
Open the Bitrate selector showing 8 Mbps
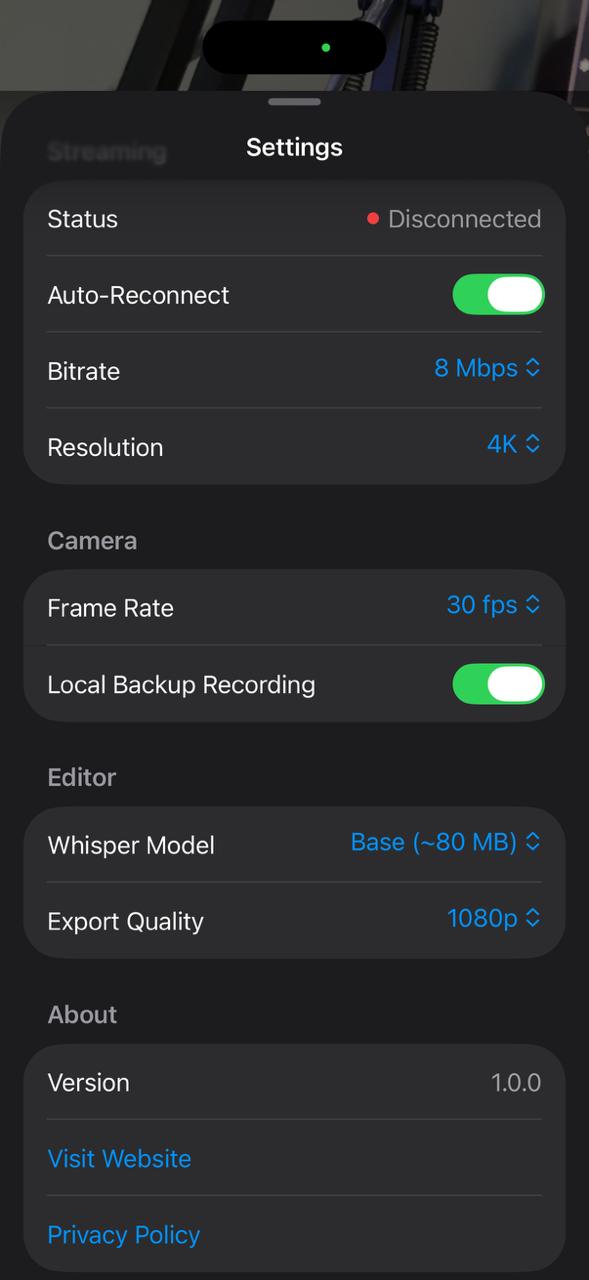(x=487, y=368)
